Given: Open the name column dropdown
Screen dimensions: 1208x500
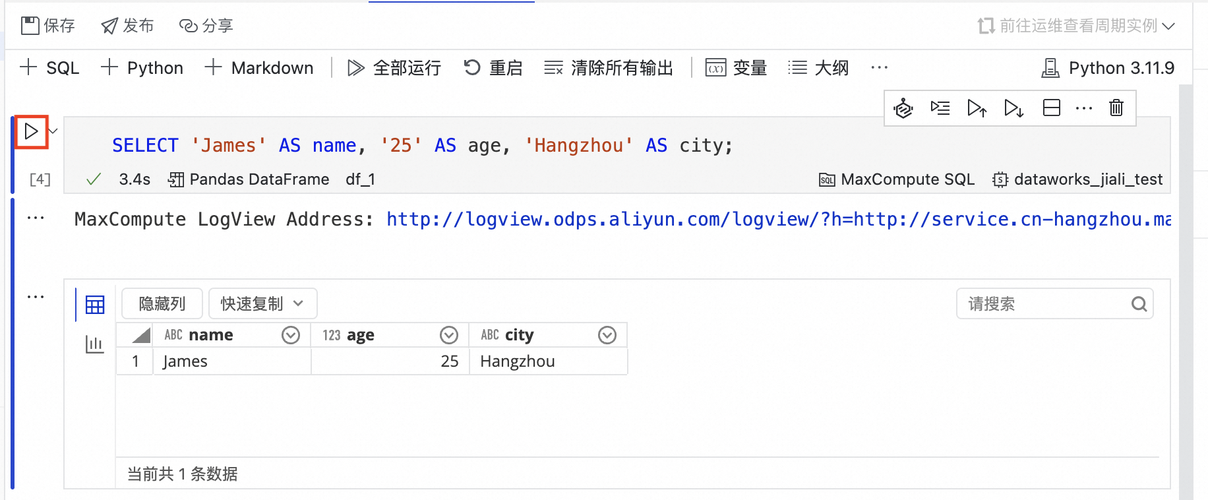Looking at the screenshot, I should click(291, 336).
